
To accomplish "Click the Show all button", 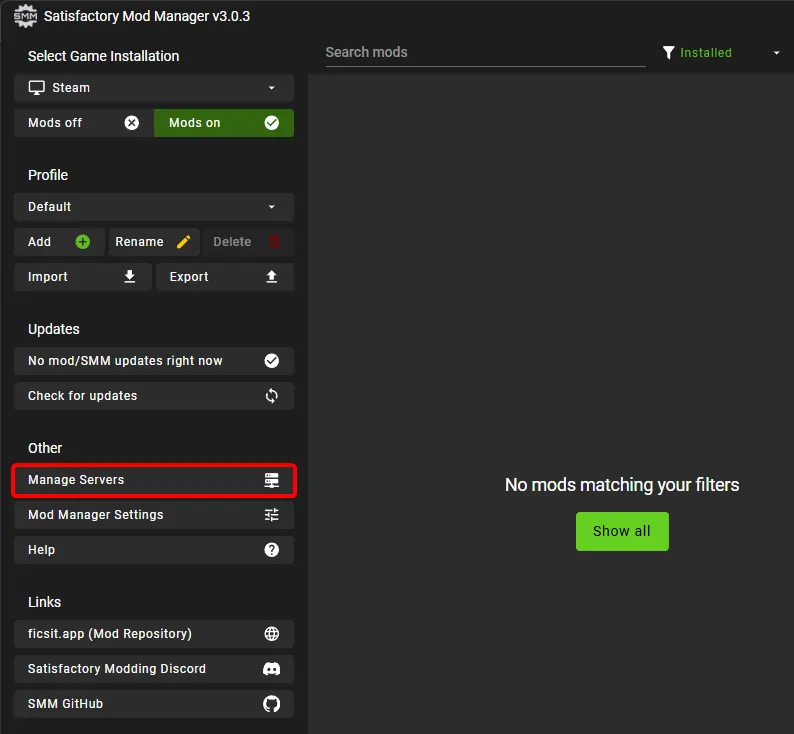I will 622,531.
